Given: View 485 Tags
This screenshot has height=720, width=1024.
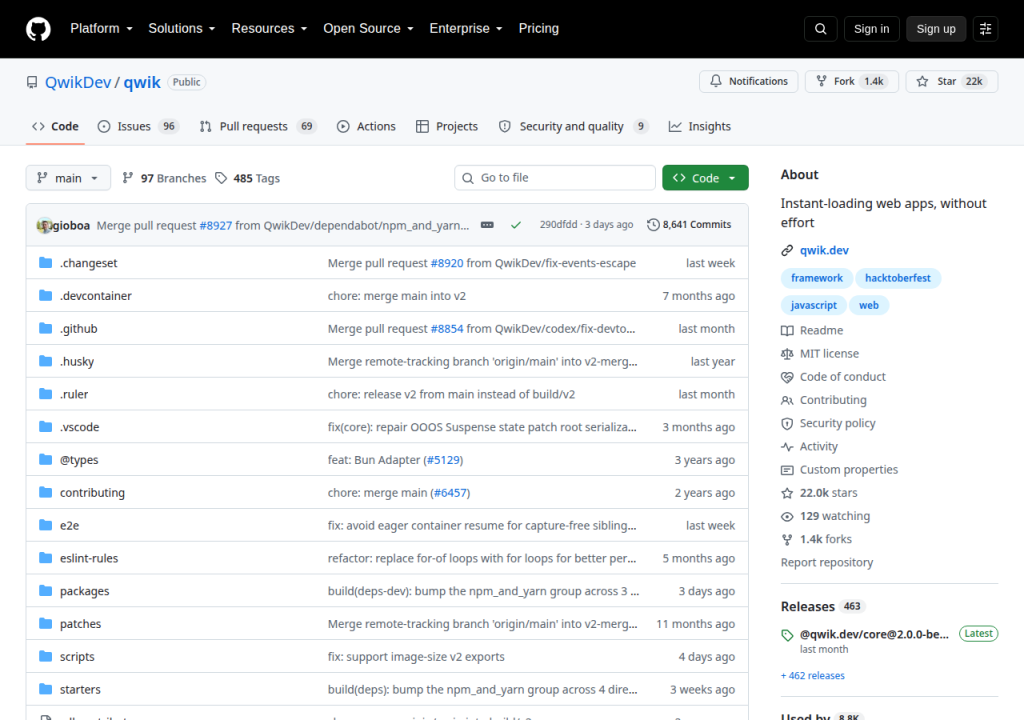Looking at the screenshot, I should tap(248, 178).
